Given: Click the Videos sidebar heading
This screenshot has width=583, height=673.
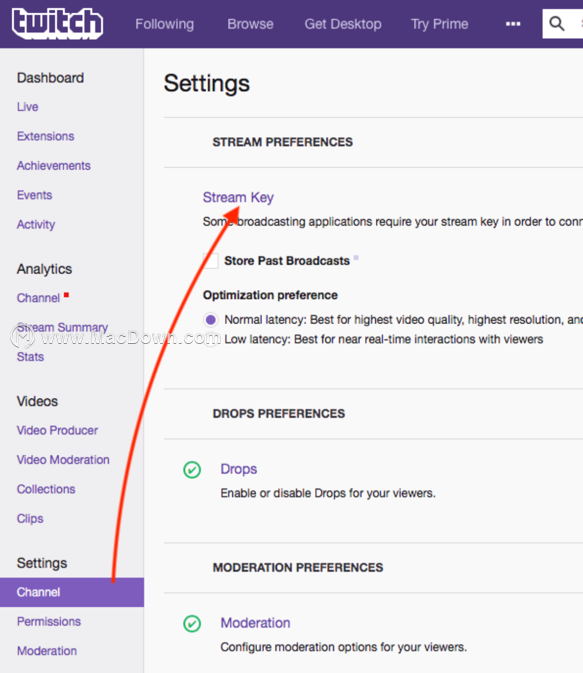Looking at the screenshot, I should 37,401.
